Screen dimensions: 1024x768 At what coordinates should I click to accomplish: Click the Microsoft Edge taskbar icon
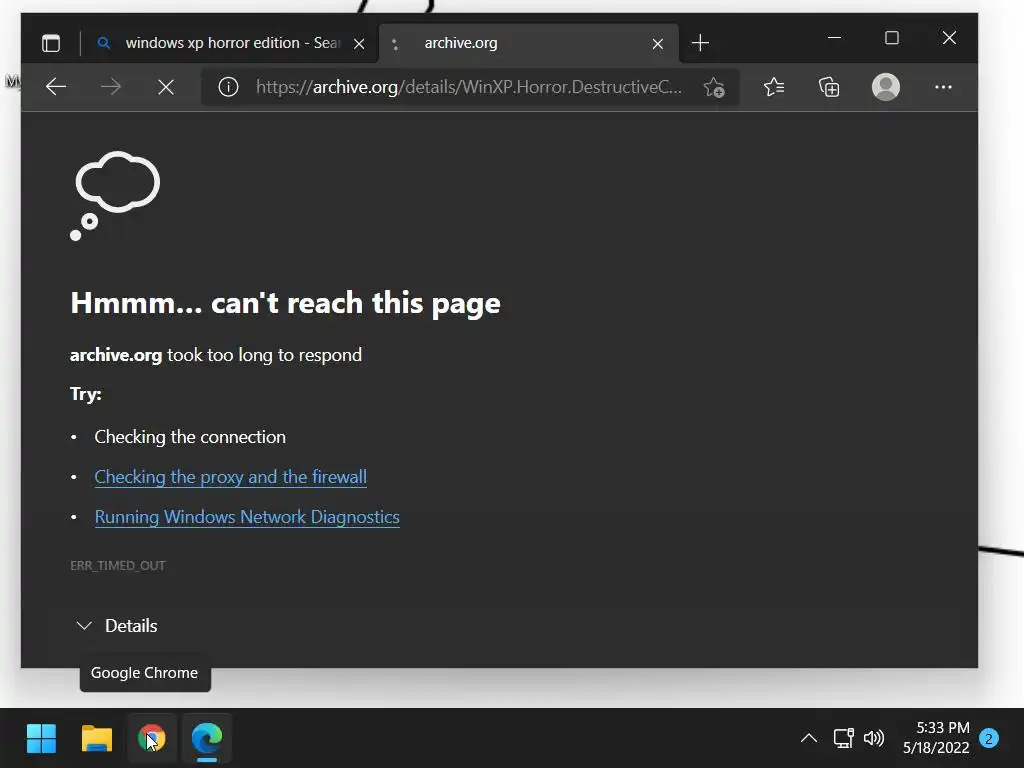tap(206, 739)
